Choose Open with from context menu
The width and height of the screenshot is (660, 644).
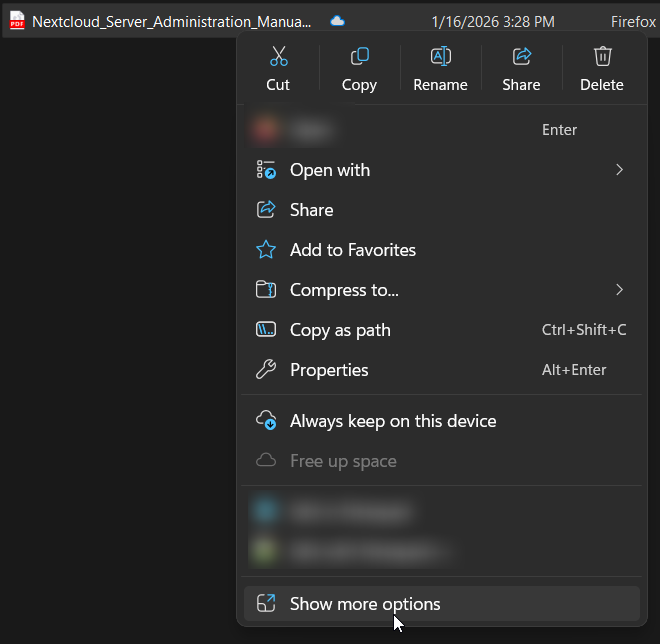(442, 170)
